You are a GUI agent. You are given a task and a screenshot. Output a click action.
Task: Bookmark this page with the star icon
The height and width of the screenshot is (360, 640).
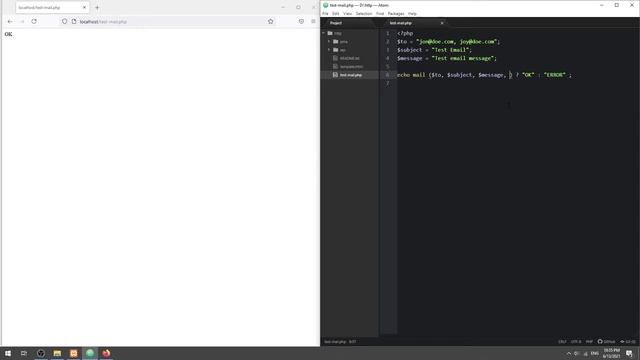point(271,21)
